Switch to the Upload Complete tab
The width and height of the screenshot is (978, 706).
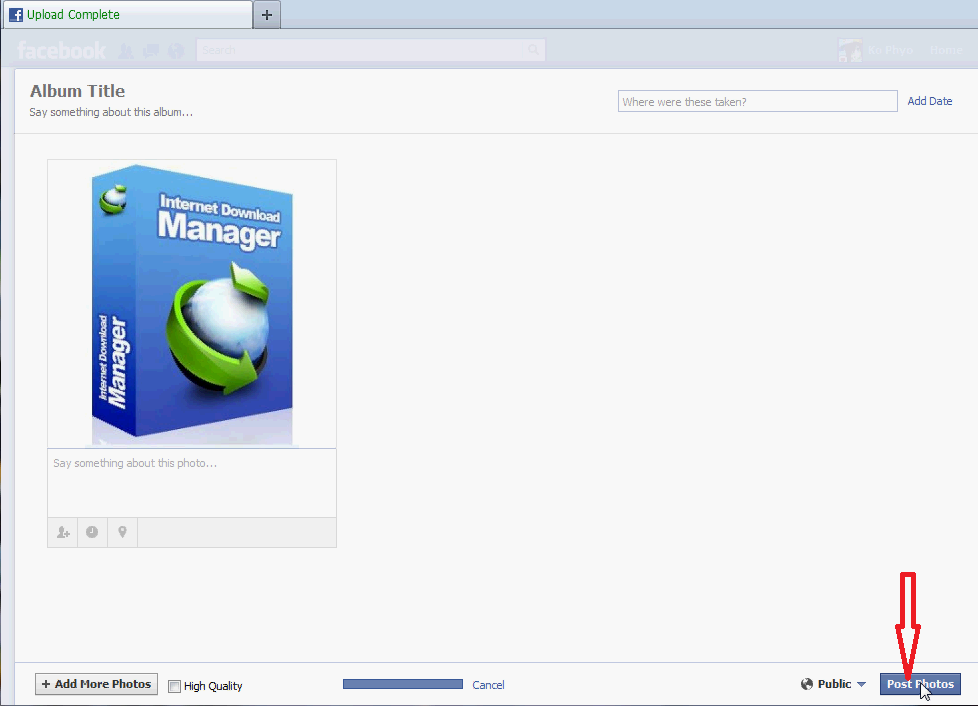tap(128, 15)
